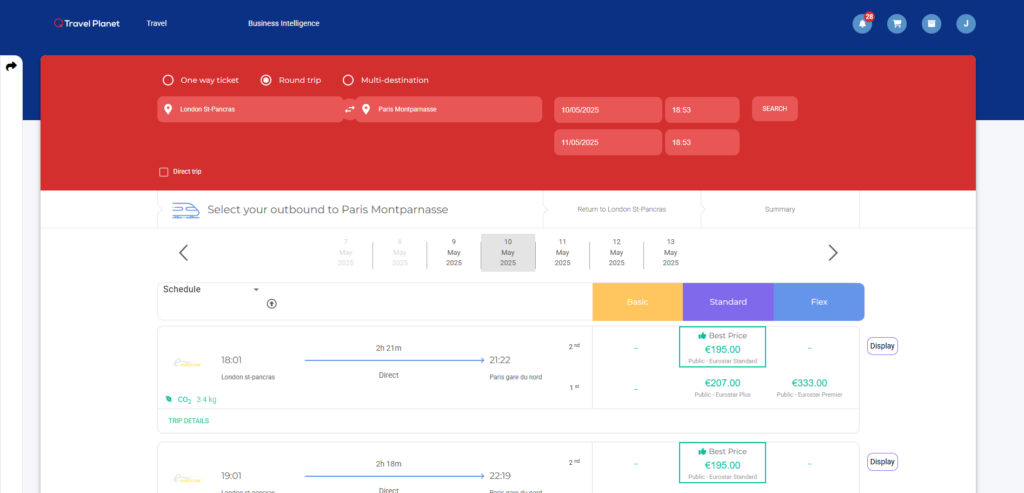Click the destination location pin icon

(x=366, y=109)
